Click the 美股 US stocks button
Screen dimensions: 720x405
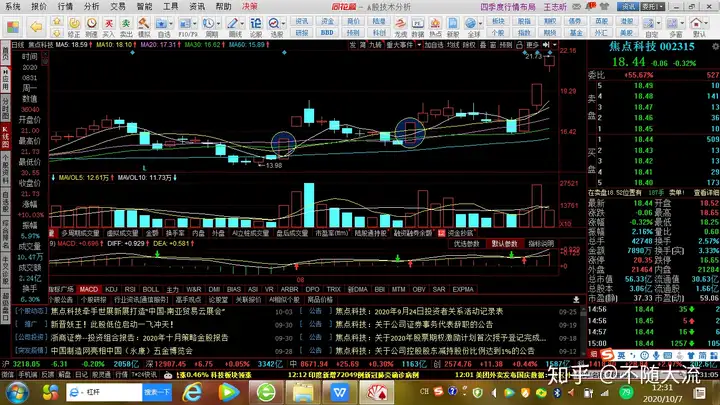click(626, 33)
